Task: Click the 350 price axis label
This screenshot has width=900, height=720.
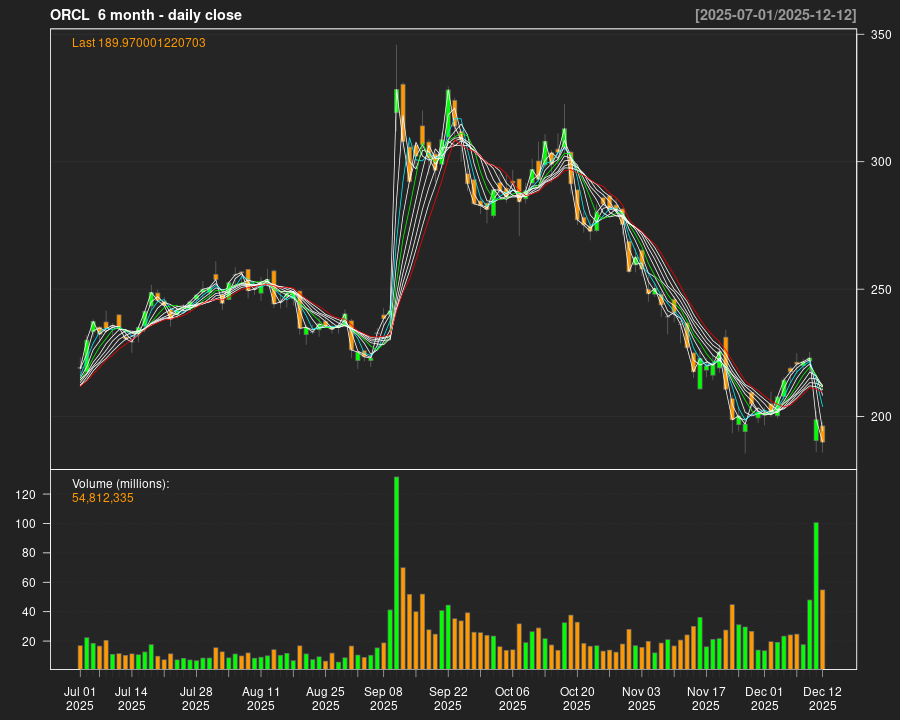Action: [881, 35]
